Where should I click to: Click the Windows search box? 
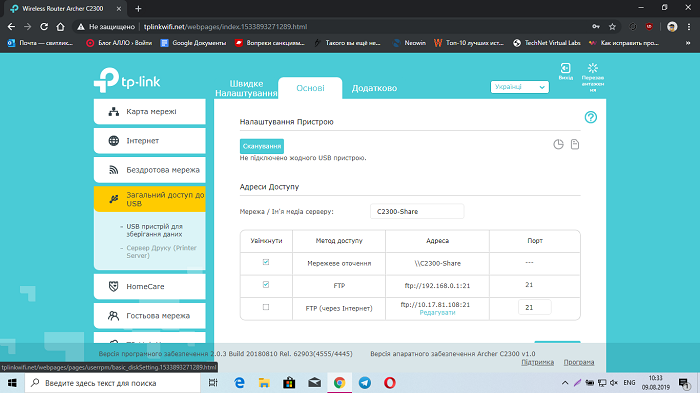112,383
